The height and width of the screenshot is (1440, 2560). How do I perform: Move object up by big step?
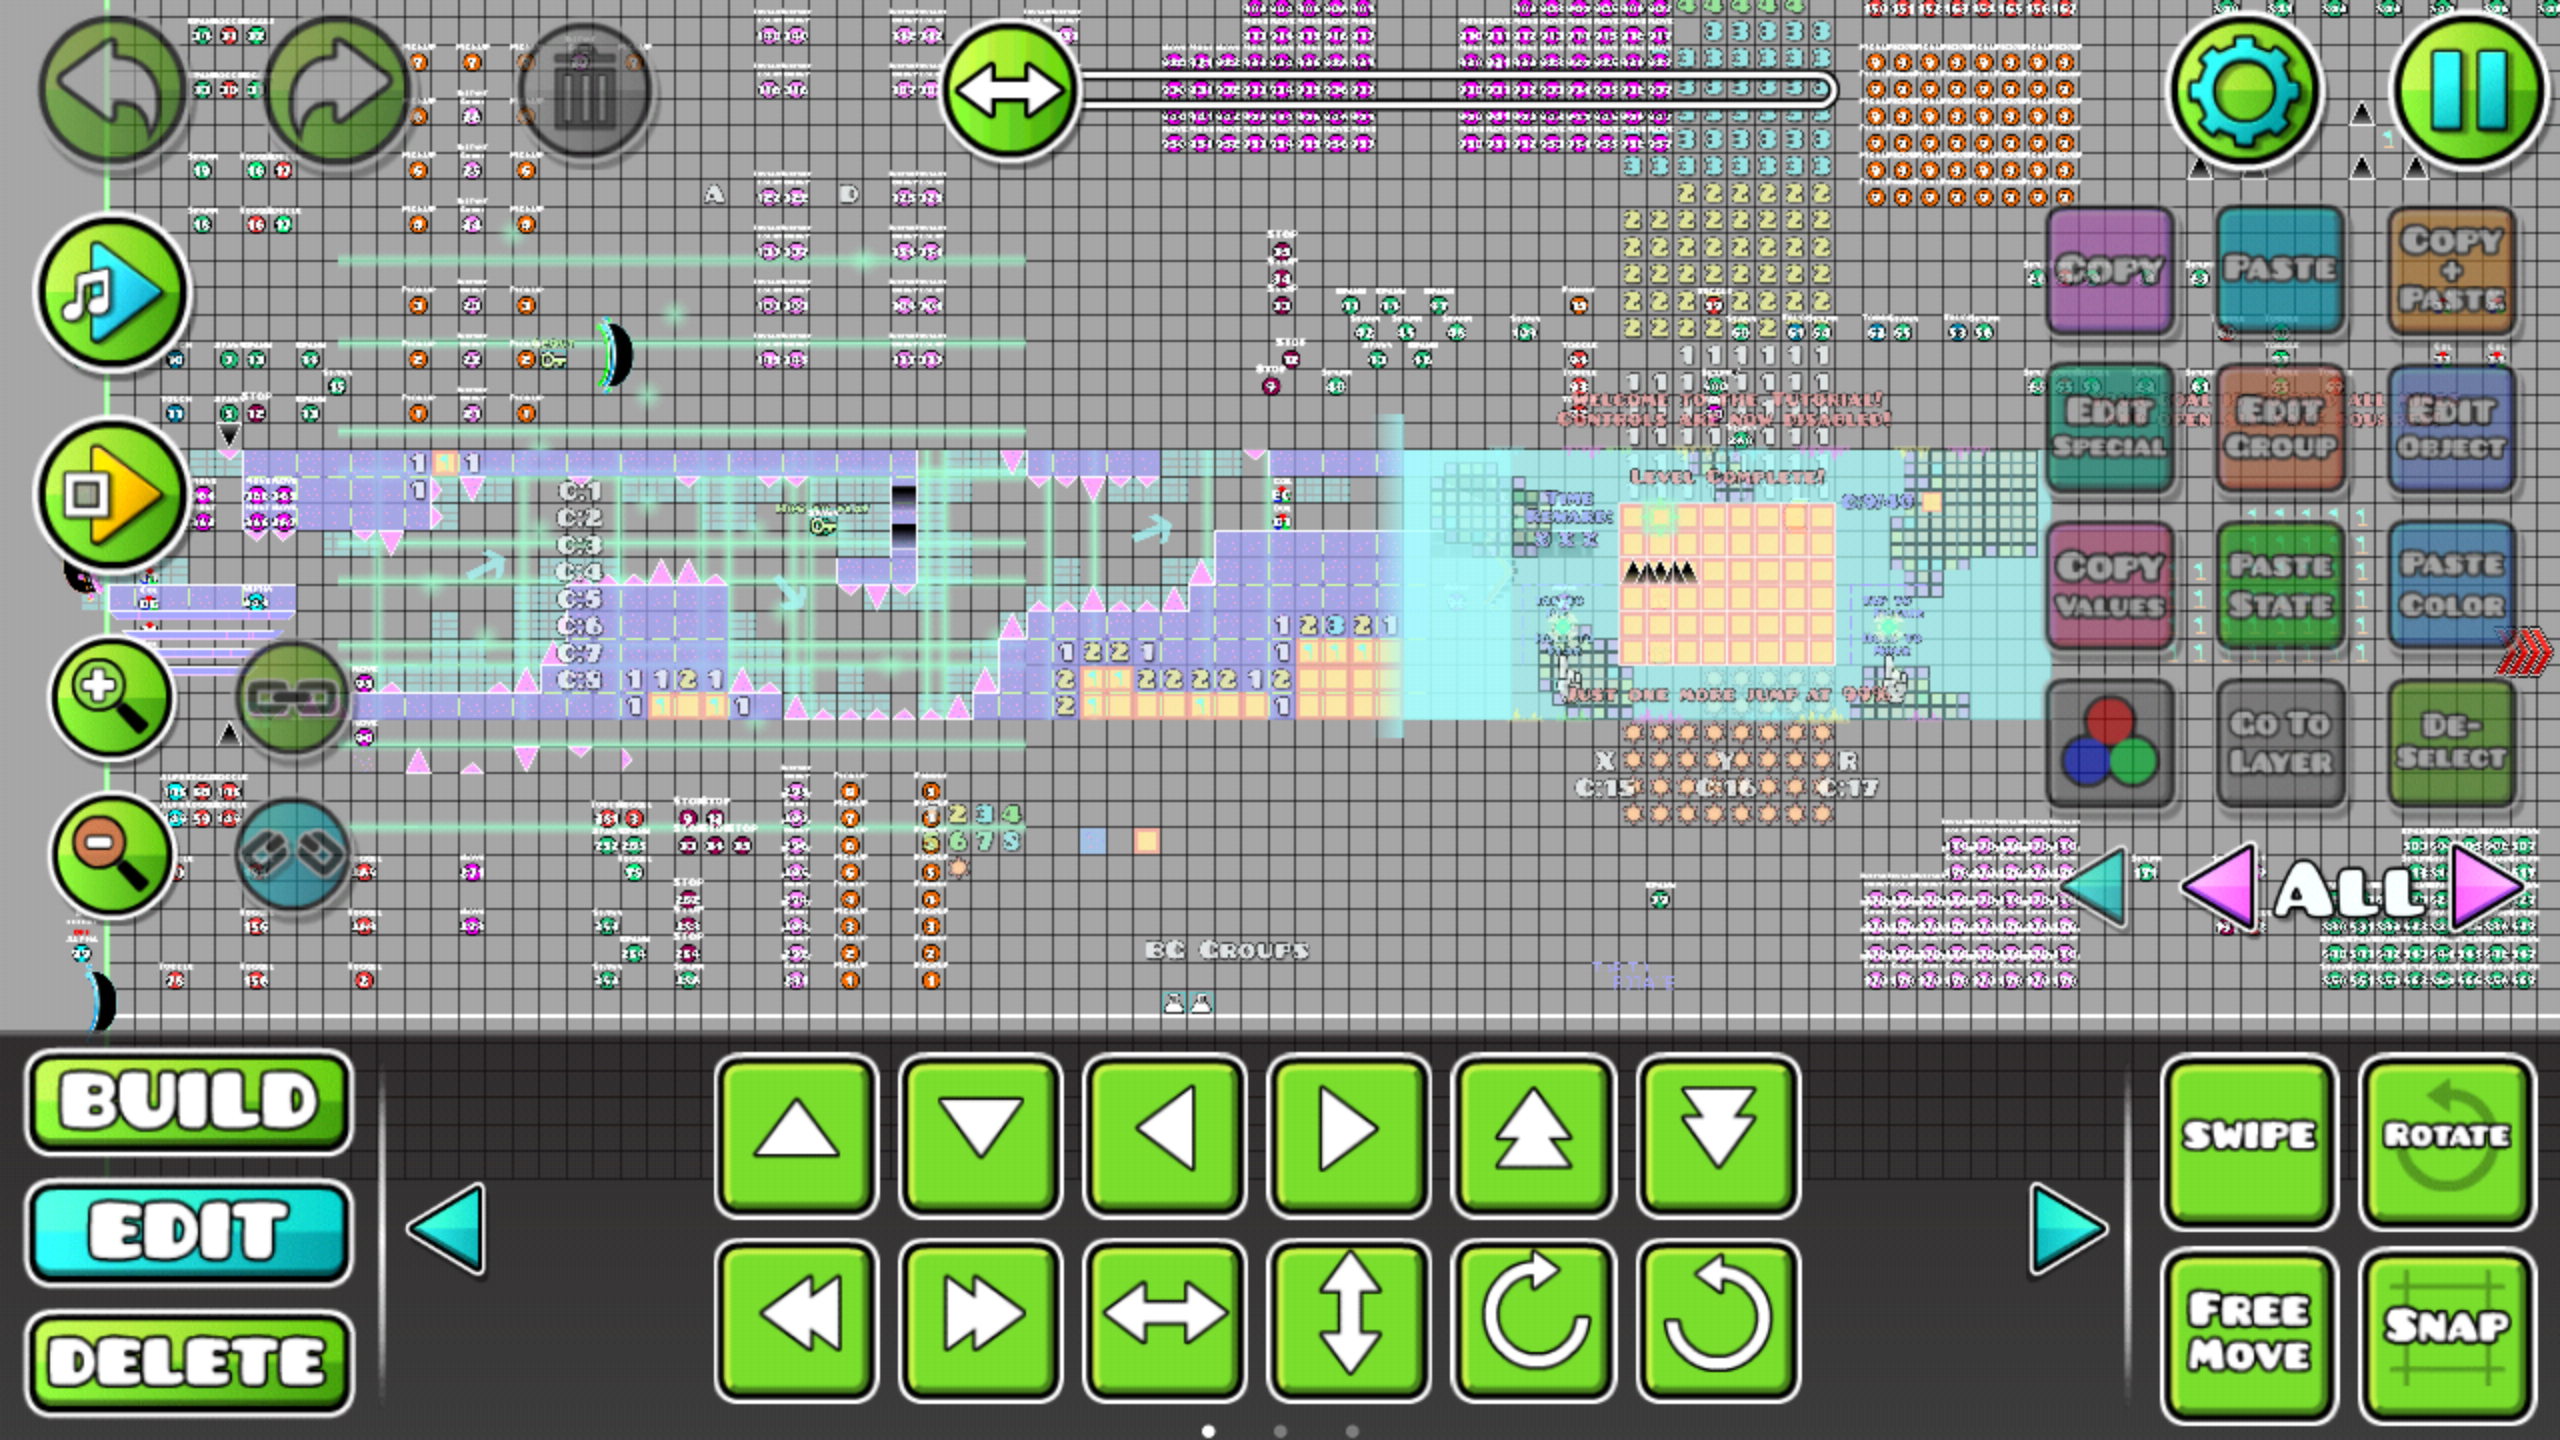[x=1533, y=1134]
